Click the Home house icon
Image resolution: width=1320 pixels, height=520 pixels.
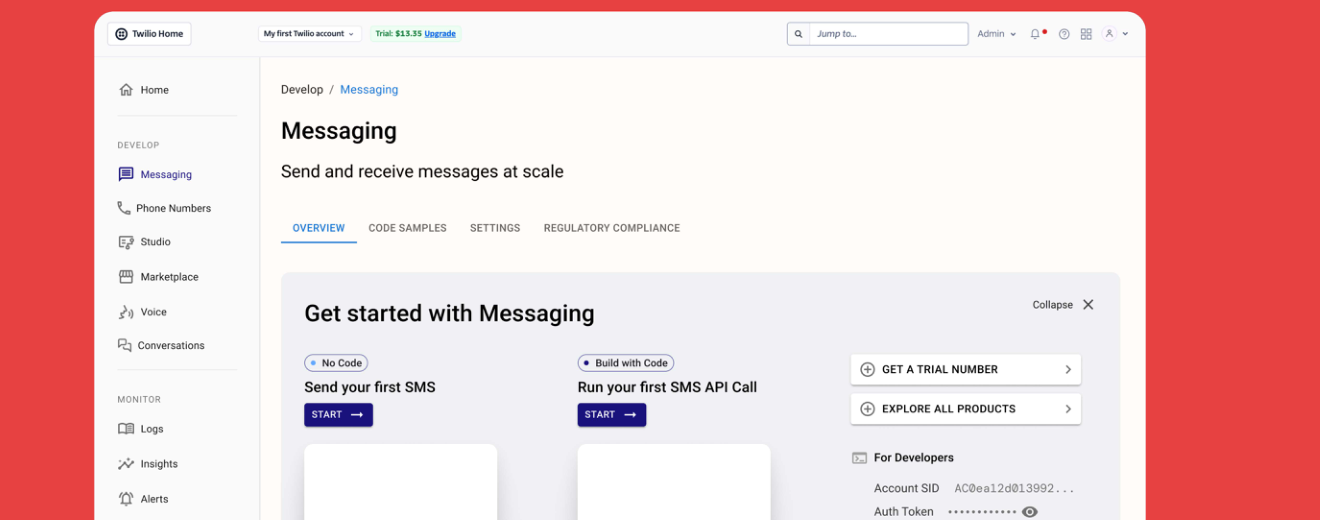[x=126, y=90]
